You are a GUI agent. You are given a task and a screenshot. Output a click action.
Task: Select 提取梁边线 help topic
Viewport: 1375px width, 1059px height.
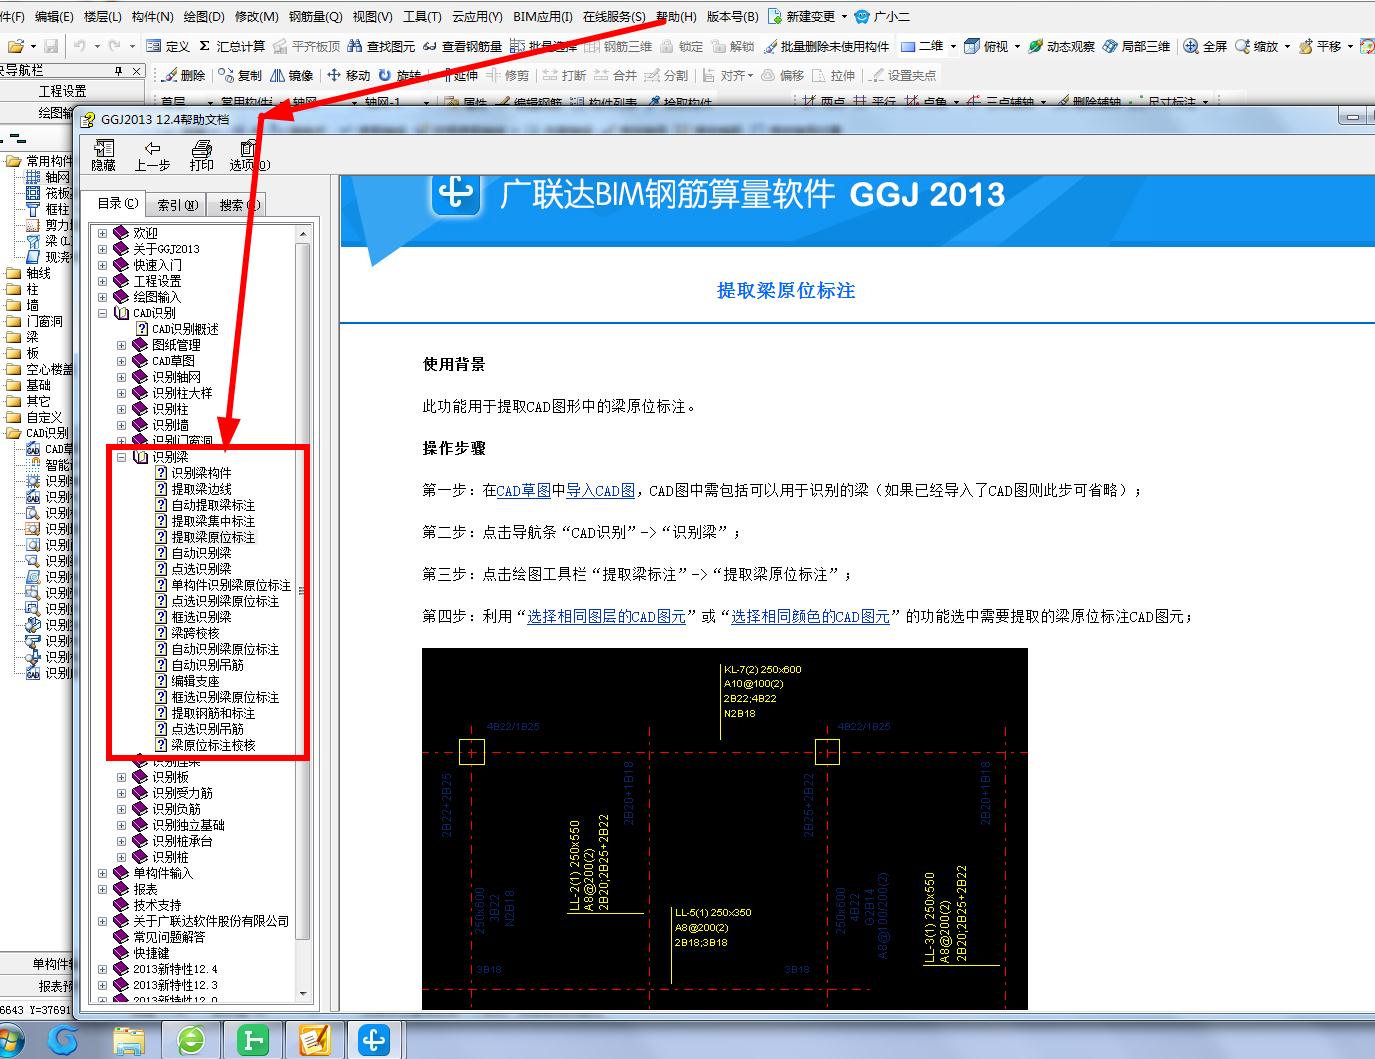tap(201, 489)
